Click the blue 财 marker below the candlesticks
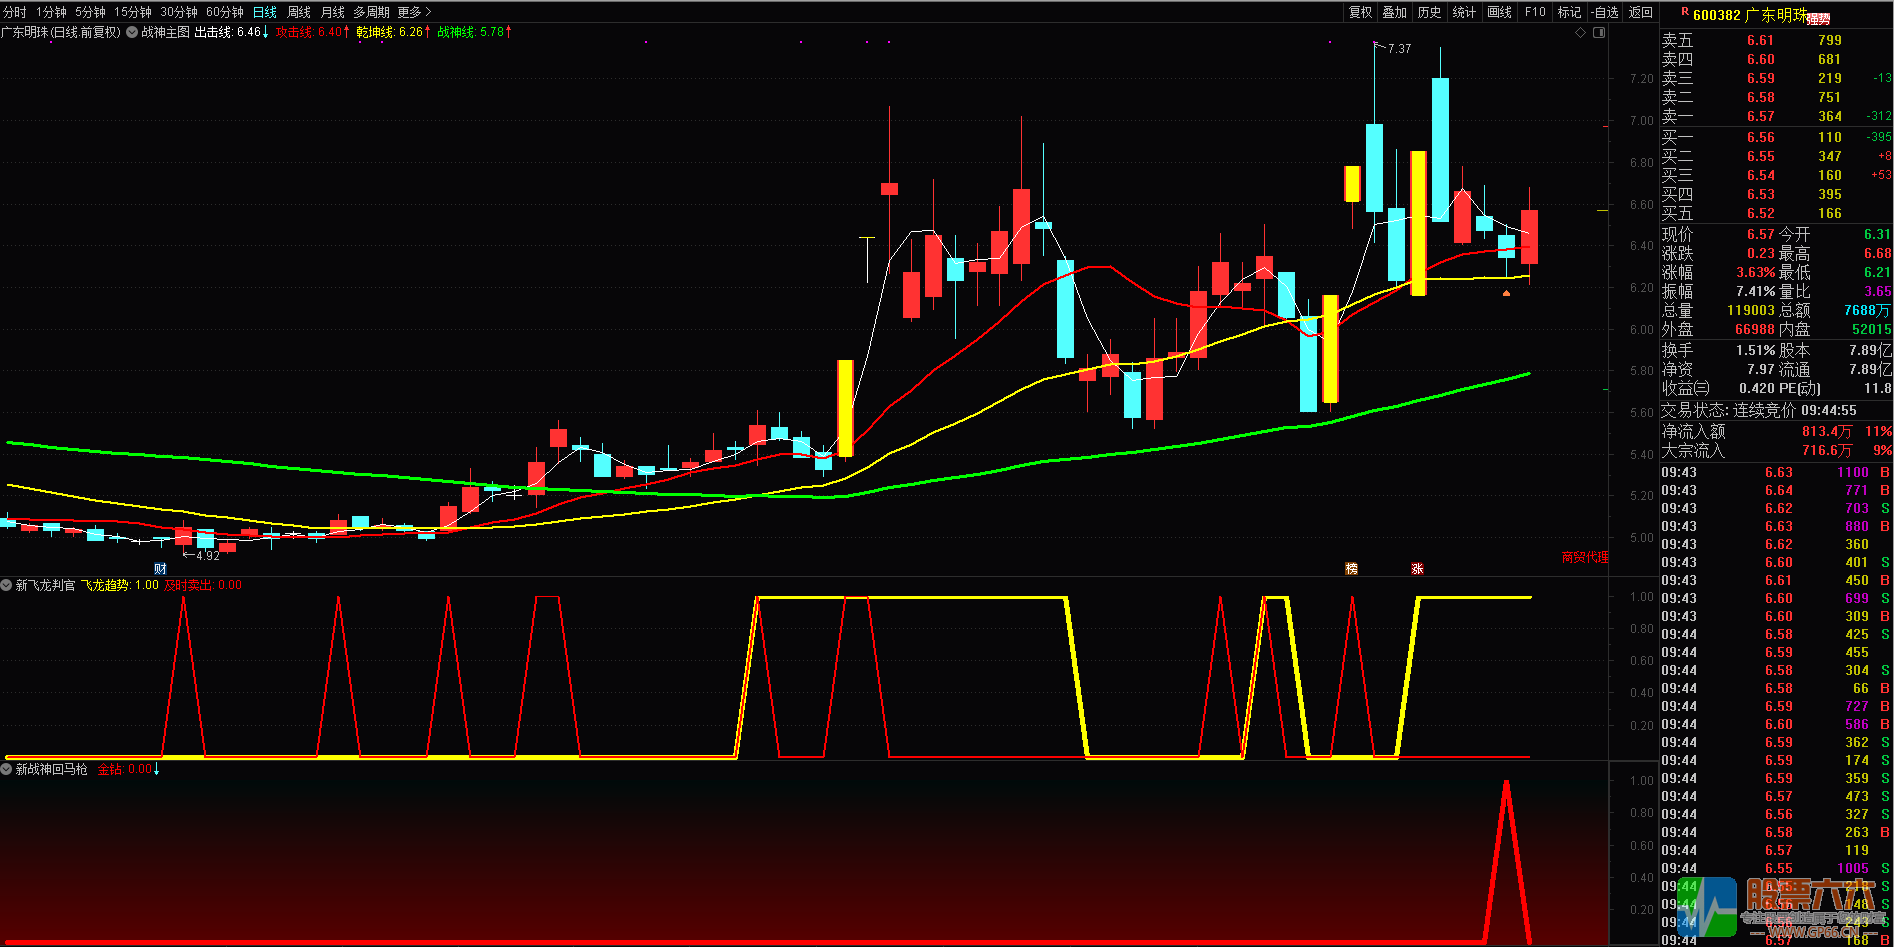This screenshot has width=1895, height=947. click(160, 568)
